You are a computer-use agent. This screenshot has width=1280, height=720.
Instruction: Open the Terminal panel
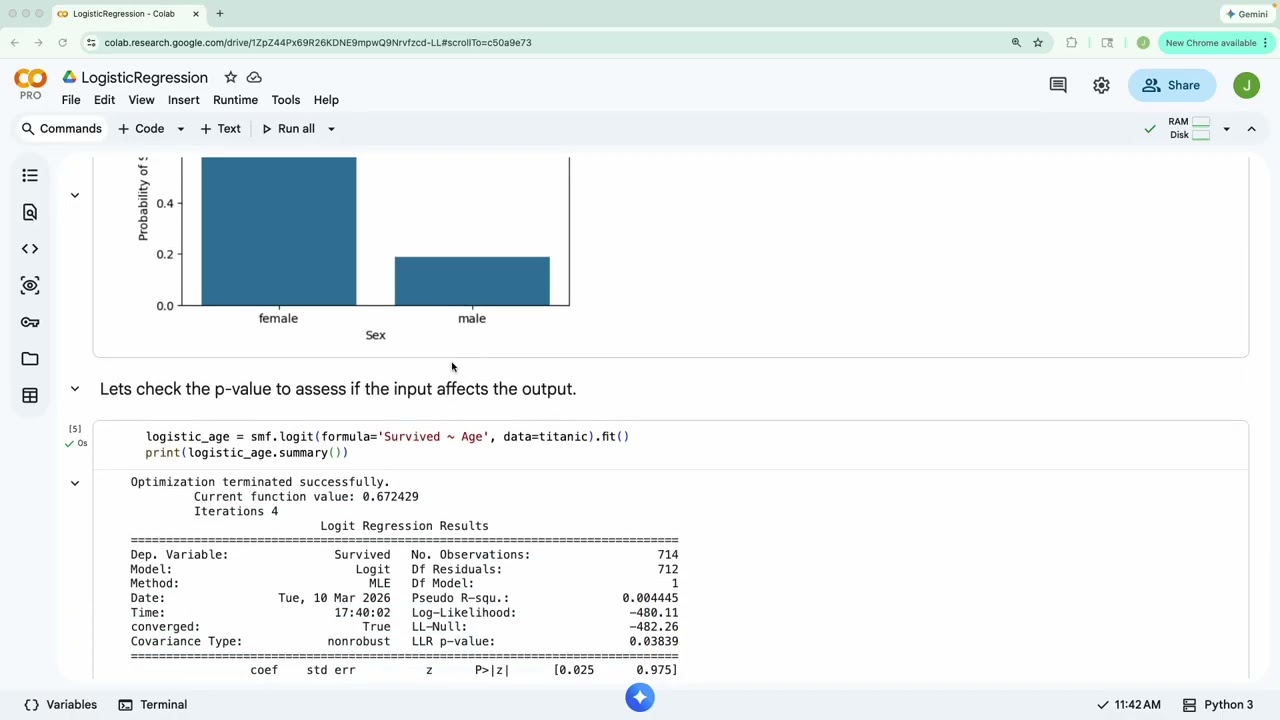pyautogui.click(x=153, y=705)
